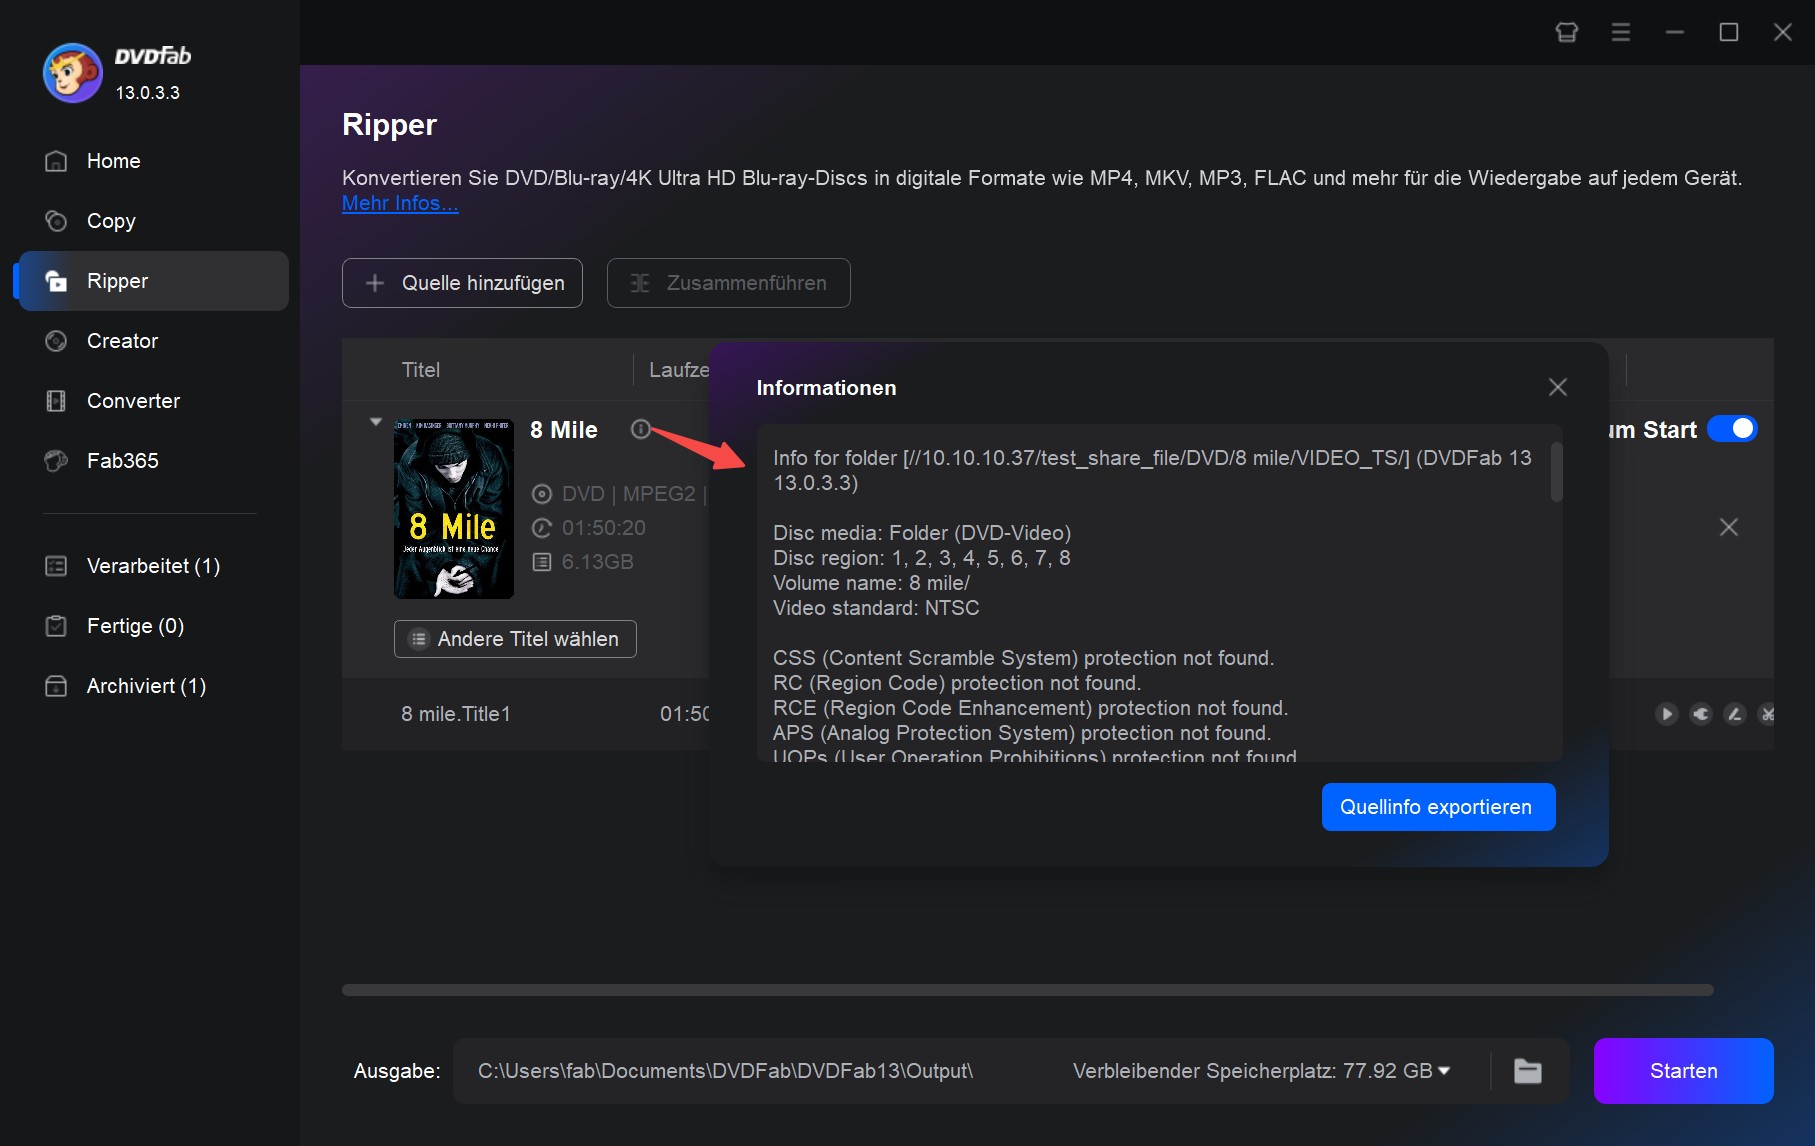Open advanced settings wrench icon
The width and height of the screenshot is (1815, 1146).
pos(1701,714)
